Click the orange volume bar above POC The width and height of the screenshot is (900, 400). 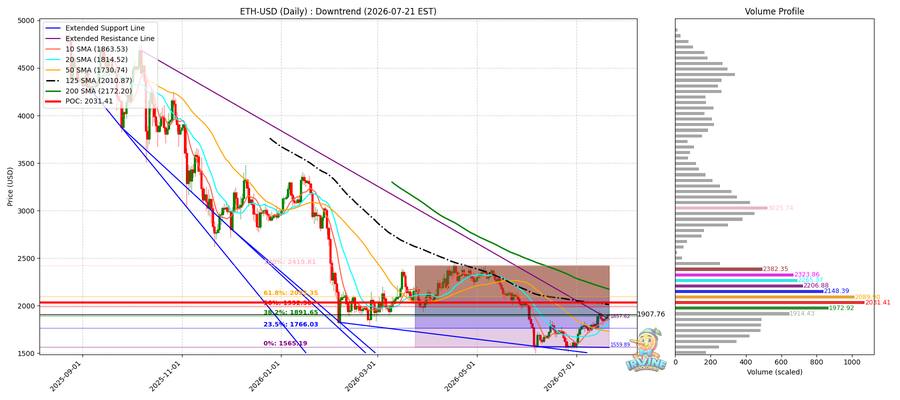pos(765,297)
